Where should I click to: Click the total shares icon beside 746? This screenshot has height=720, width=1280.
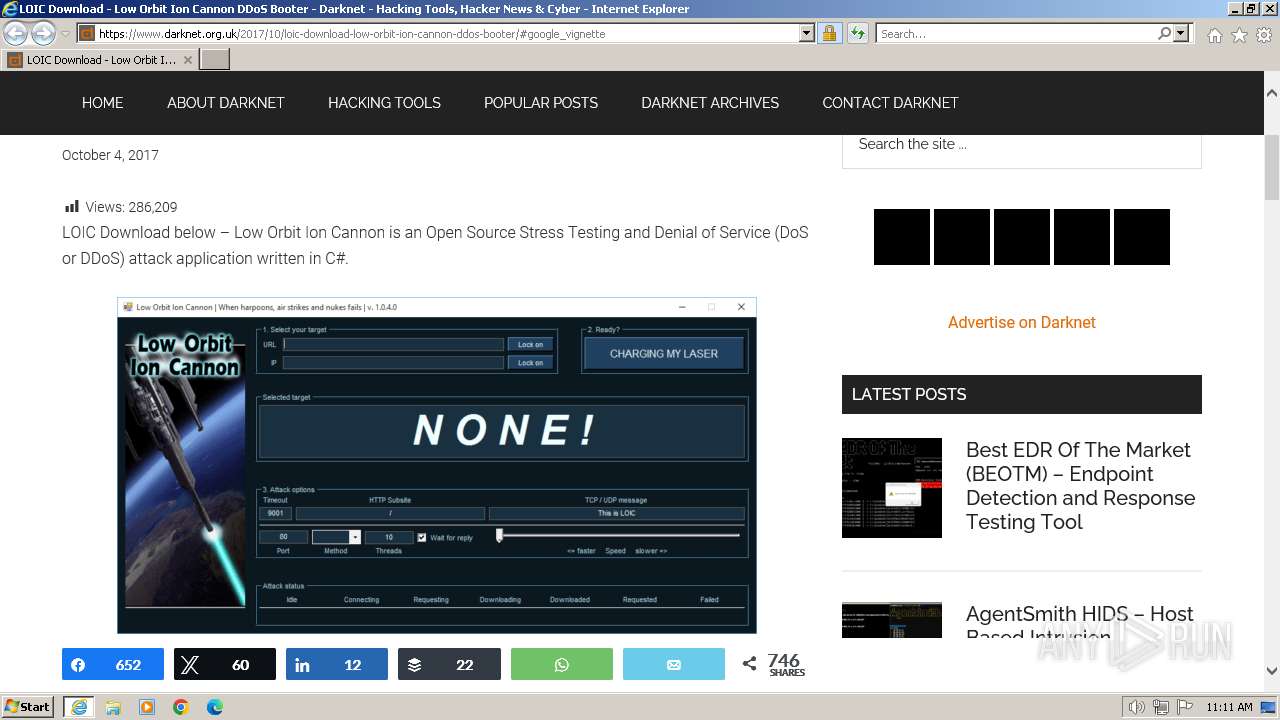click(750, 664)
